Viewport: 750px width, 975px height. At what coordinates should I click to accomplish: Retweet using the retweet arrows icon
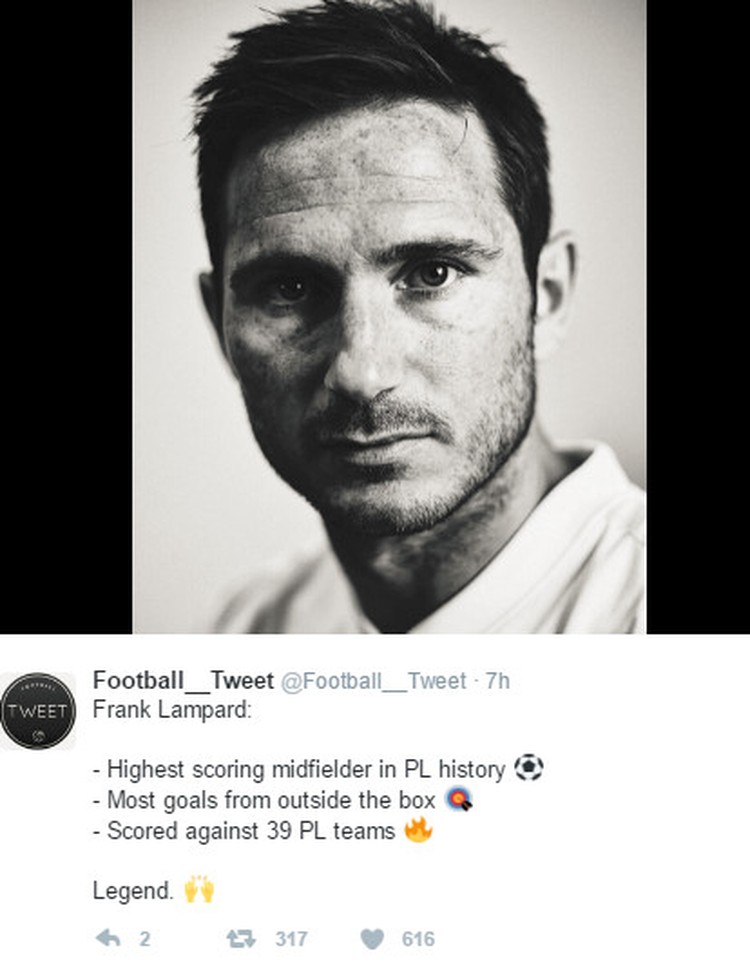241,938
